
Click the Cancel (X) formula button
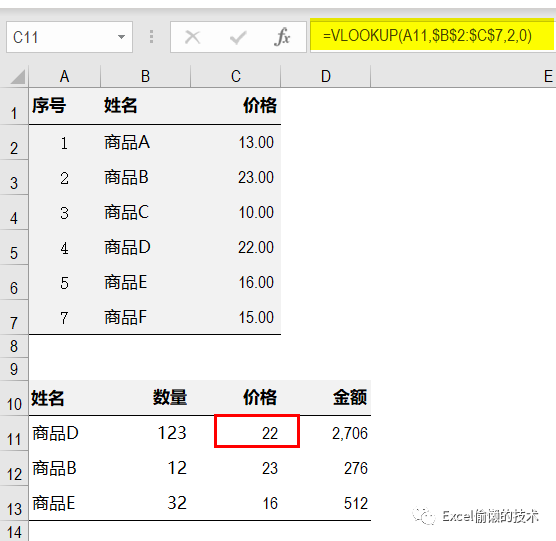[193, 37]
